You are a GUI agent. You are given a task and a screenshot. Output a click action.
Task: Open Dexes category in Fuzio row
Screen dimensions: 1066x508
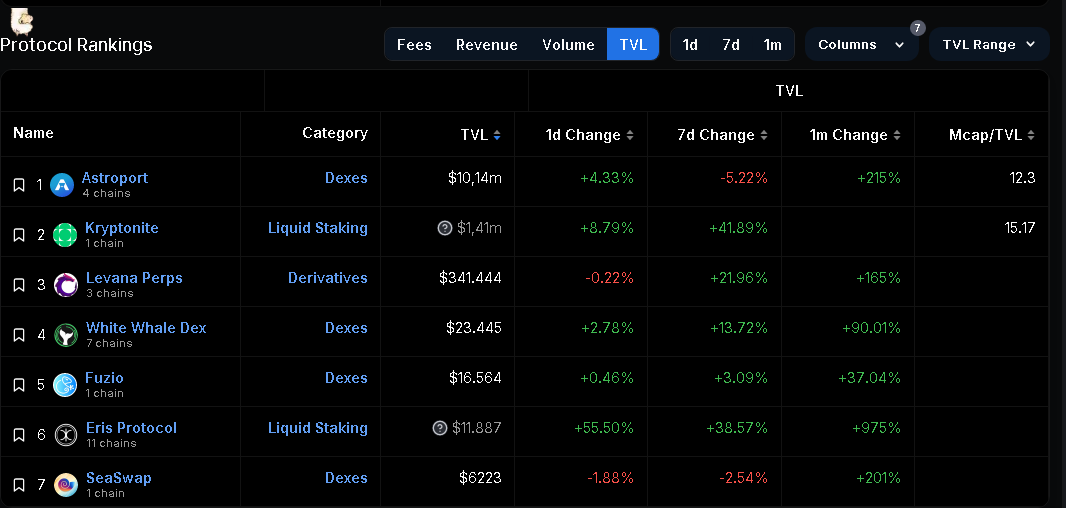click(346, 377)
